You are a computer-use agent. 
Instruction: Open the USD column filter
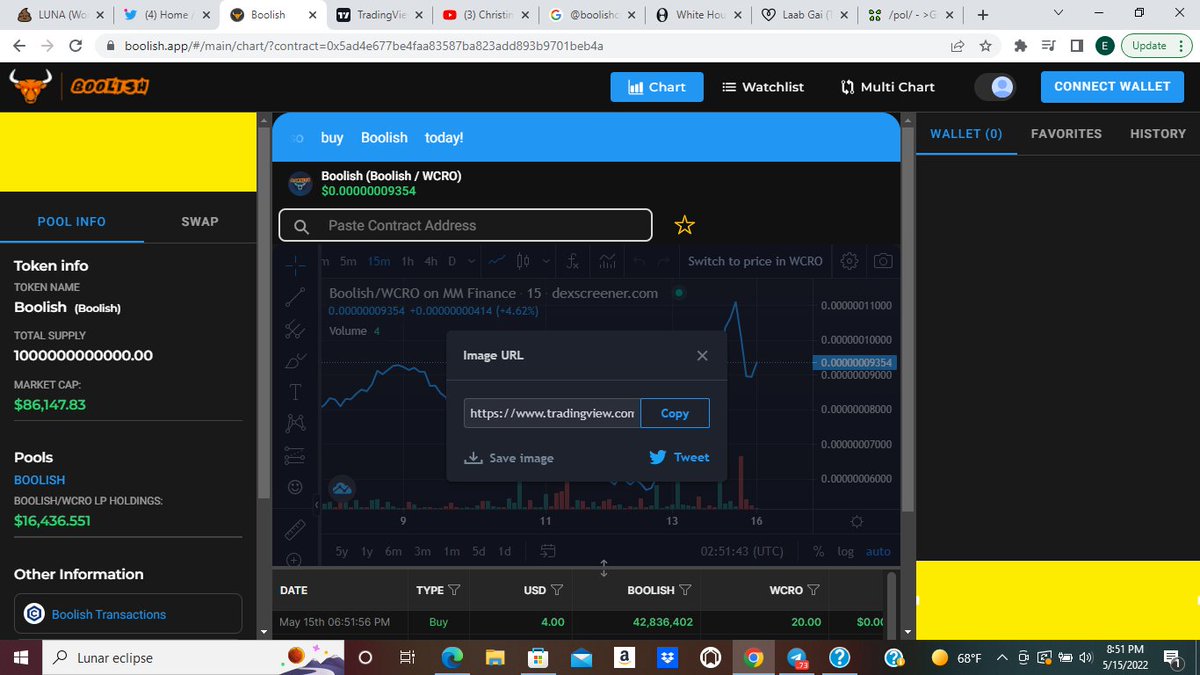(557, 590)
